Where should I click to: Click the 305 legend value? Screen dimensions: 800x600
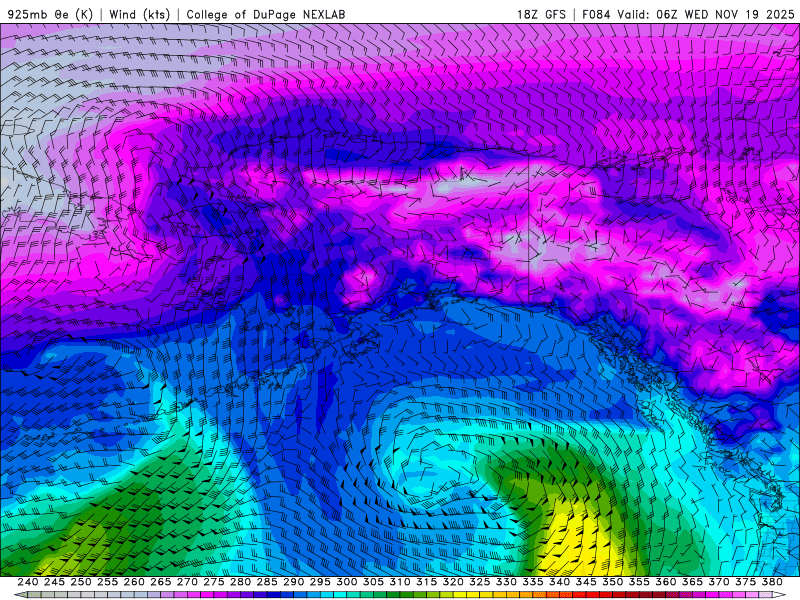(x=373, y=582)
